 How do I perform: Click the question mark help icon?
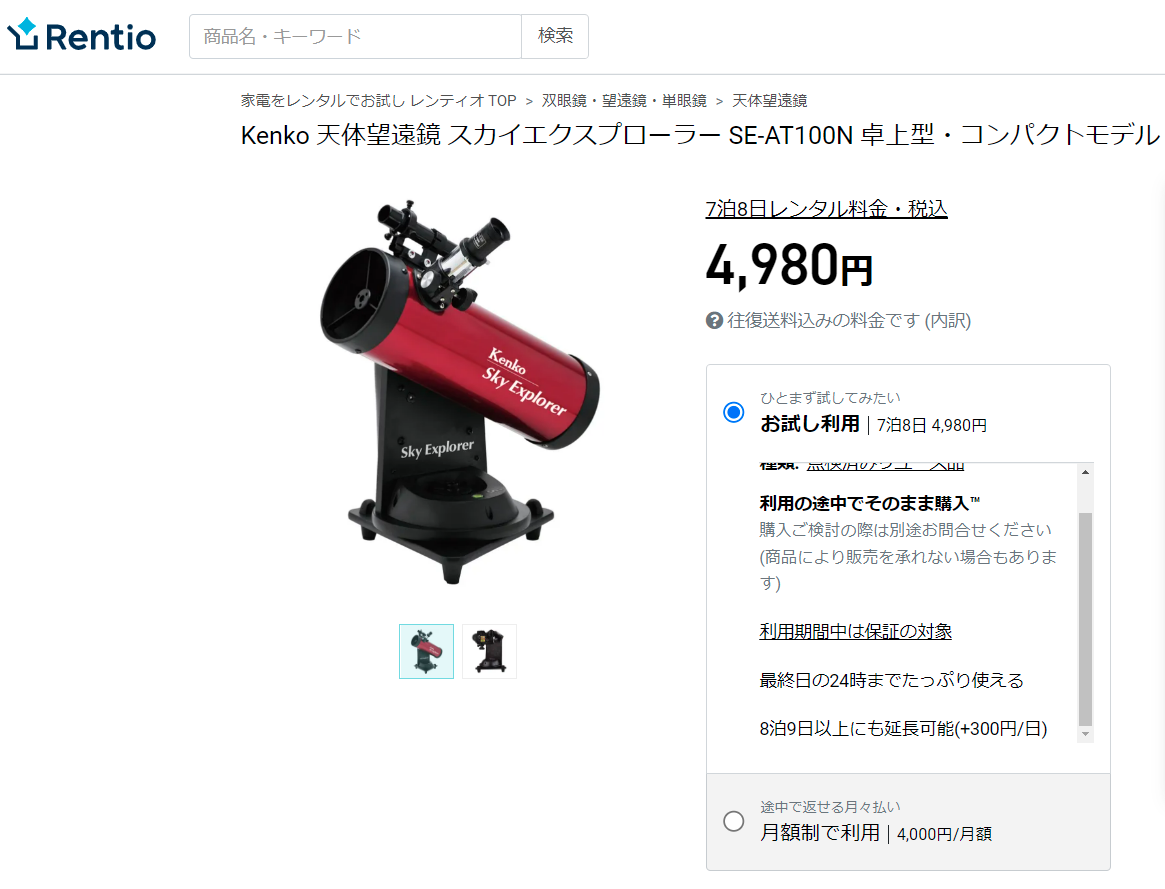pos(714,321)
